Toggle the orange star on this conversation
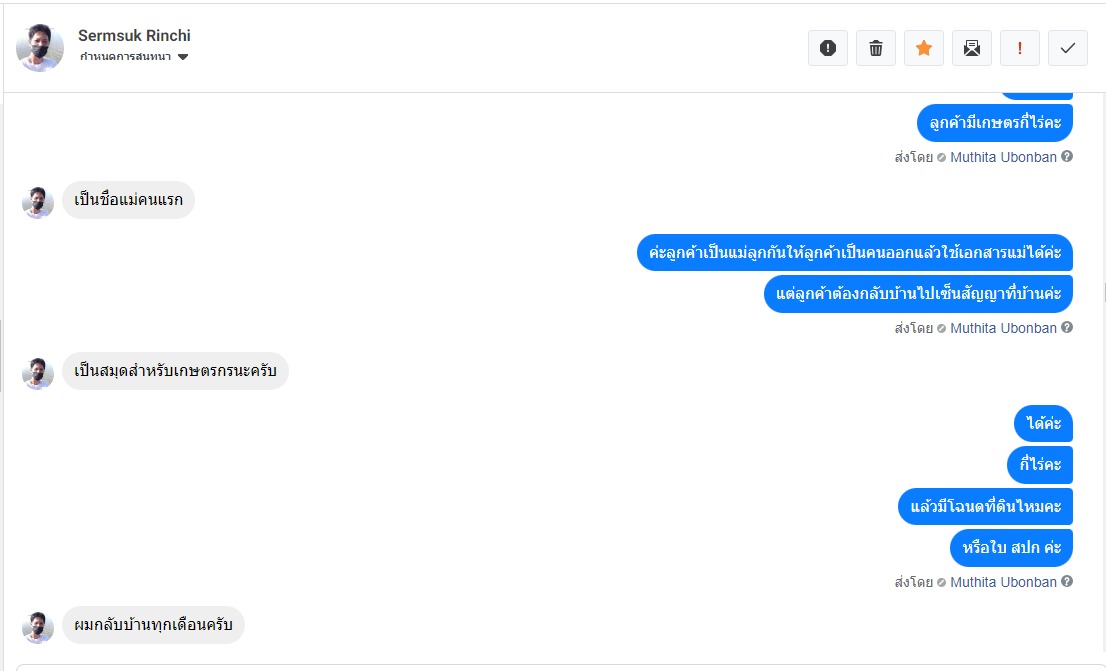Viewport: 1106px width, 671px height. coord(924,48)
